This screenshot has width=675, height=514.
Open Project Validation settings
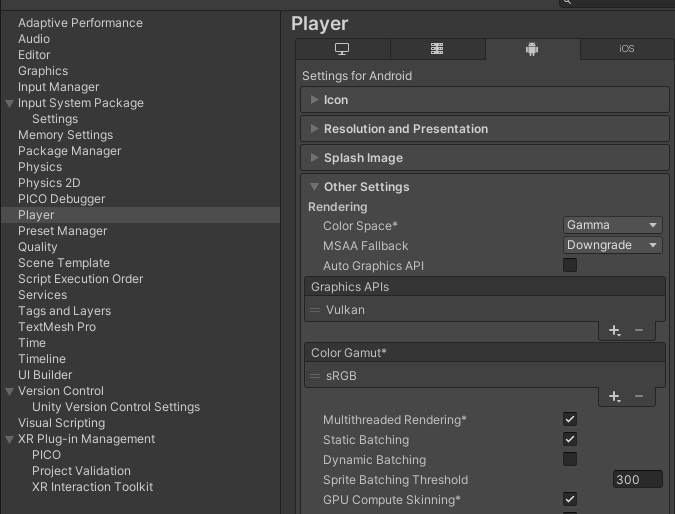[x=81, y=471]
